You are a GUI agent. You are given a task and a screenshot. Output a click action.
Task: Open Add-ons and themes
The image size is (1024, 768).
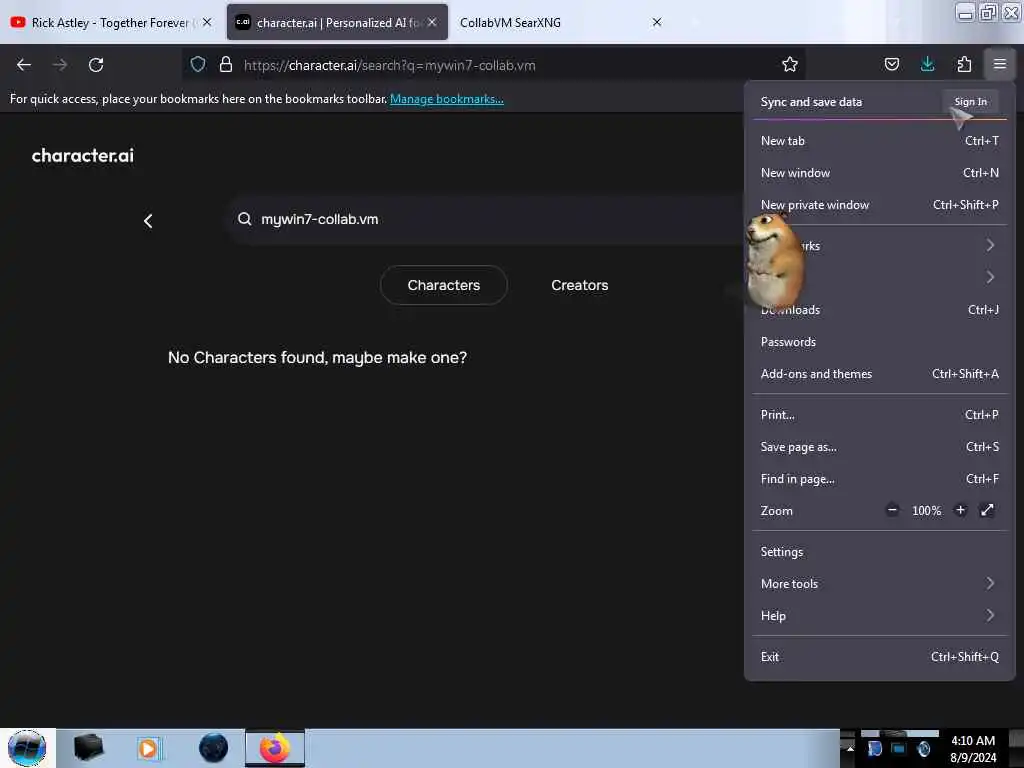tap(879, 374)
